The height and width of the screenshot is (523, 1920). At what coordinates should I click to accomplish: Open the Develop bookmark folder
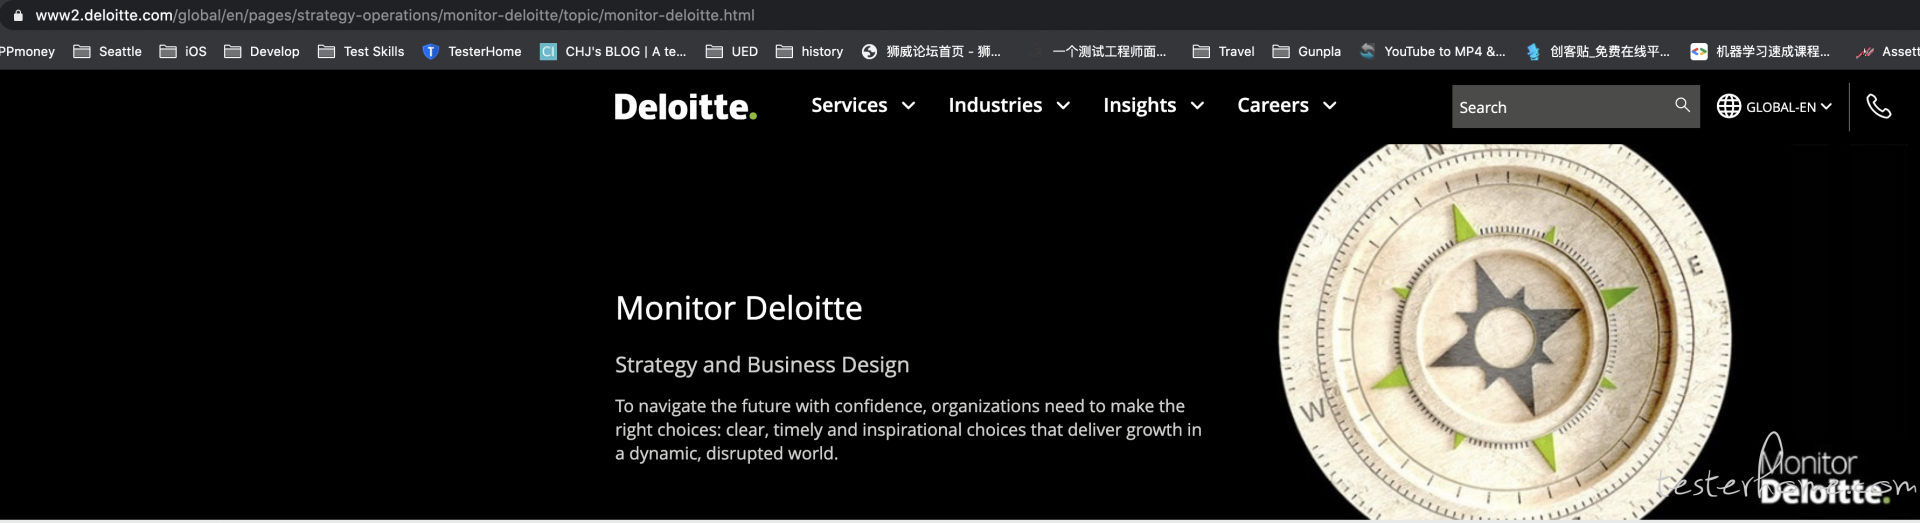[262, 51]
